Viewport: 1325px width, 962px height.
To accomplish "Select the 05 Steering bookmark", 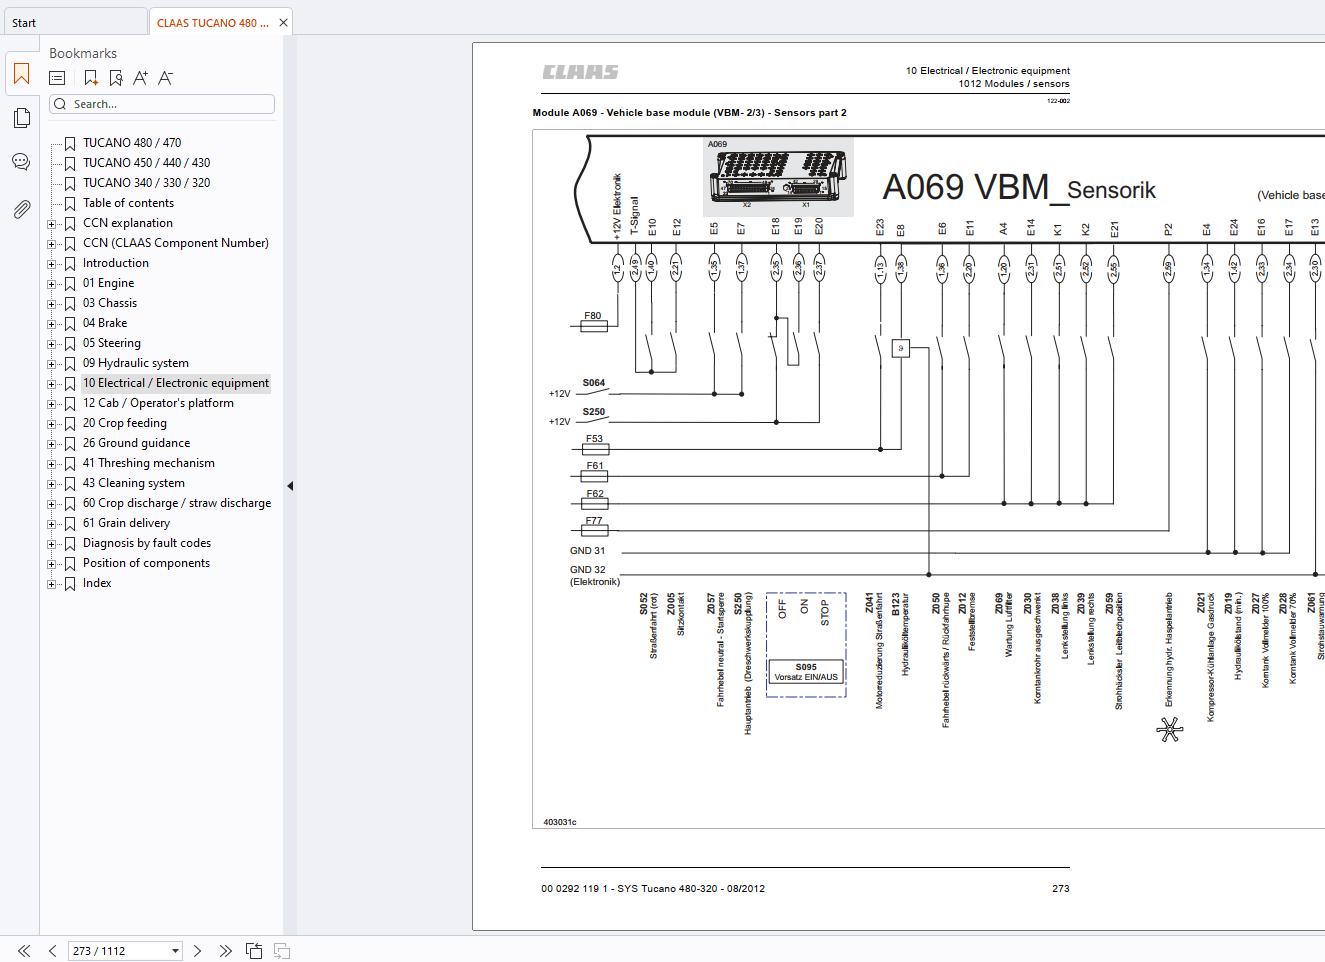I will coord(112,343).
